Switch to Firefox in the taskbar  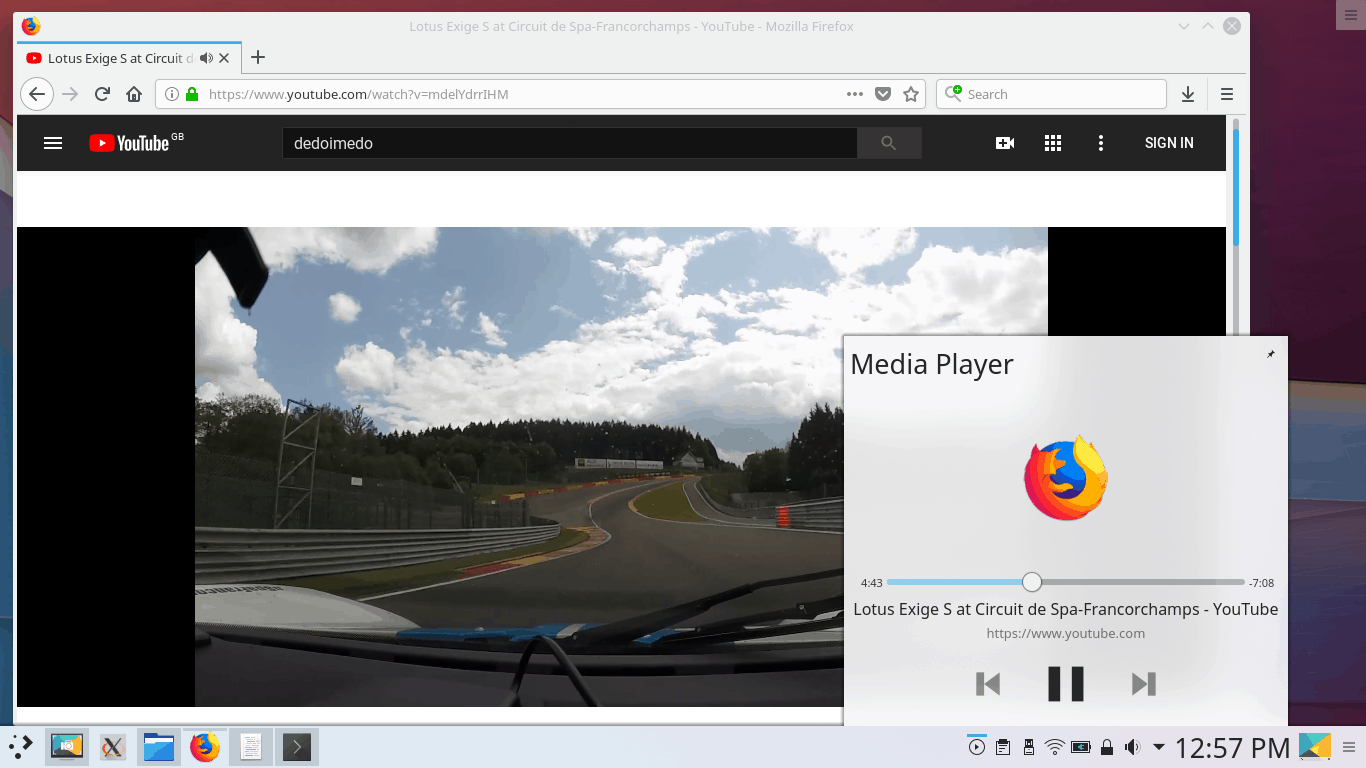[205, 747]
